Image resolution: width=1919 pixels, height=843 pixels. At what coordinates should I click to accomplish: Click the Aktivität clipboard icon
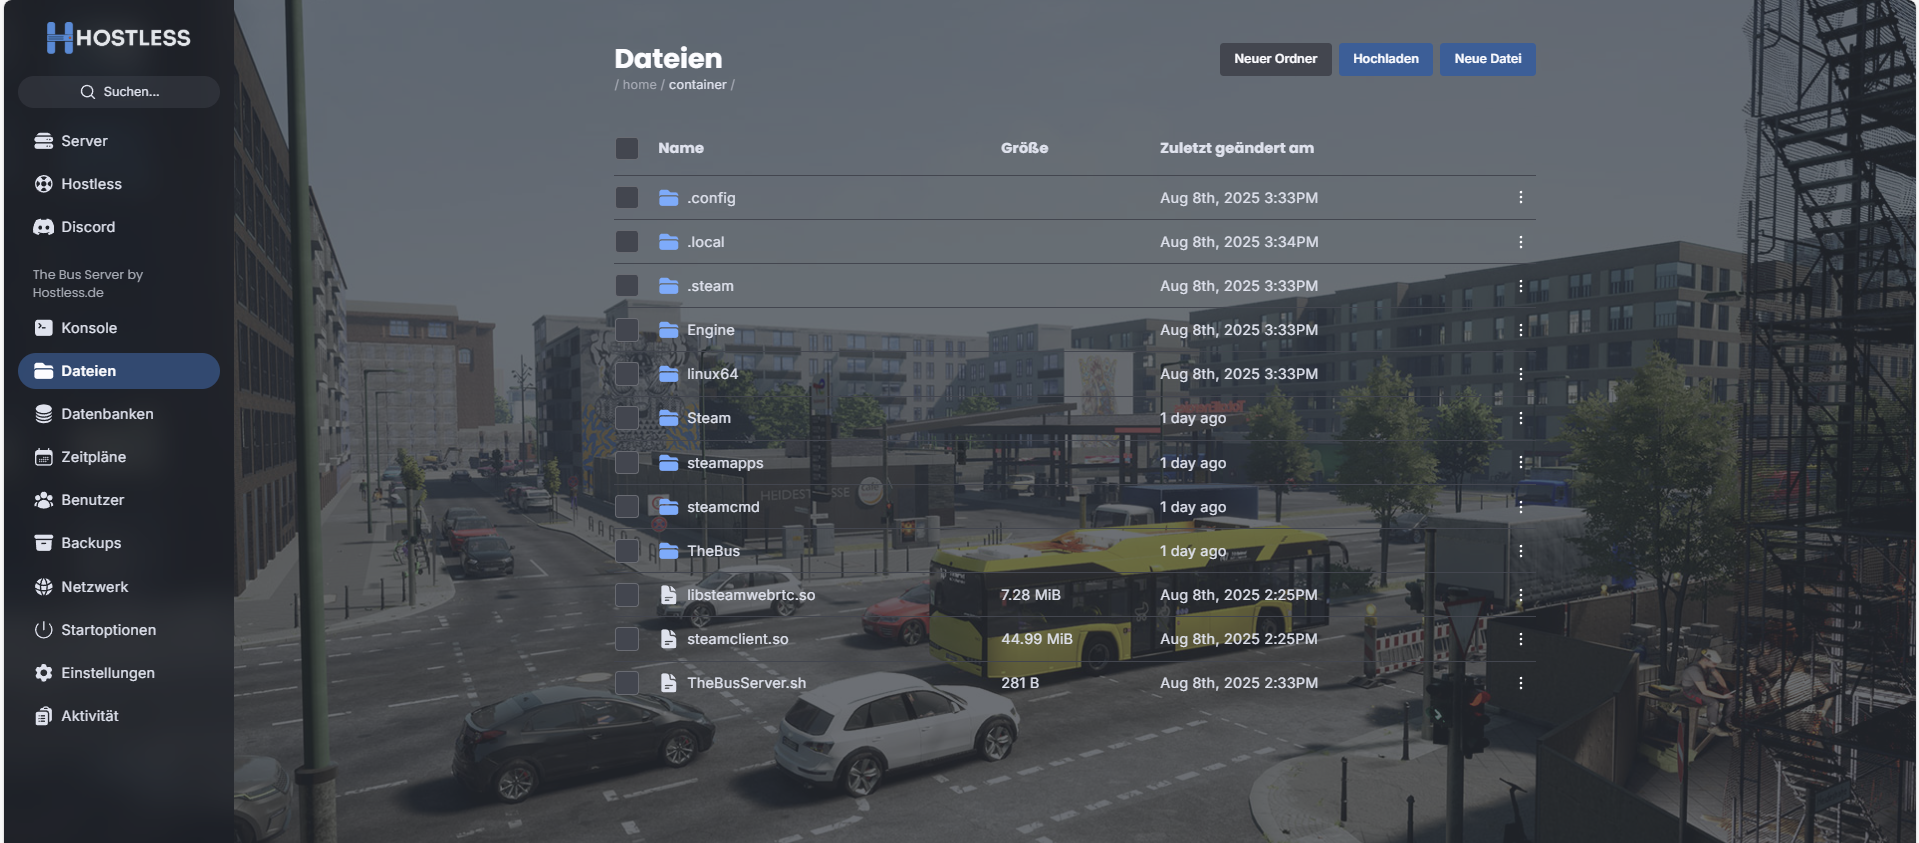(x=43, y=716)
